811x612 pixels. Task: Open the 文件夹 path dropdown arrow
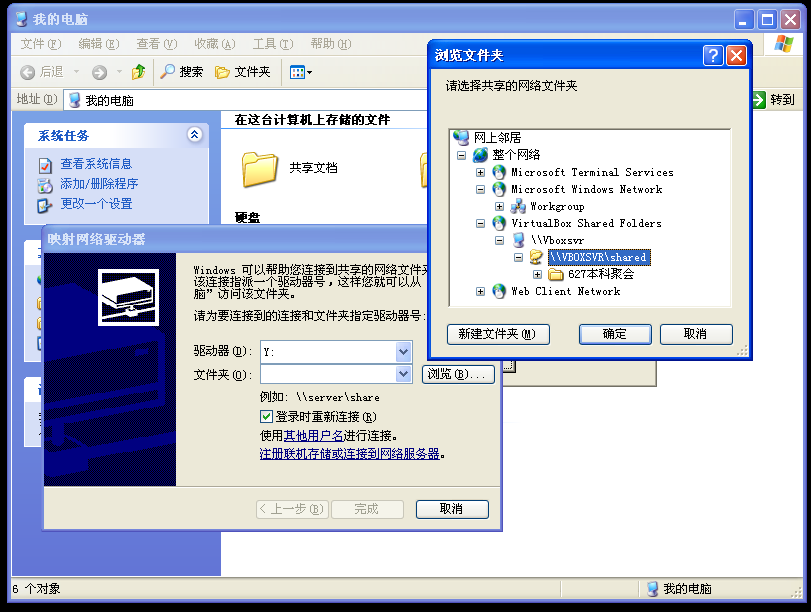[403, 374]
